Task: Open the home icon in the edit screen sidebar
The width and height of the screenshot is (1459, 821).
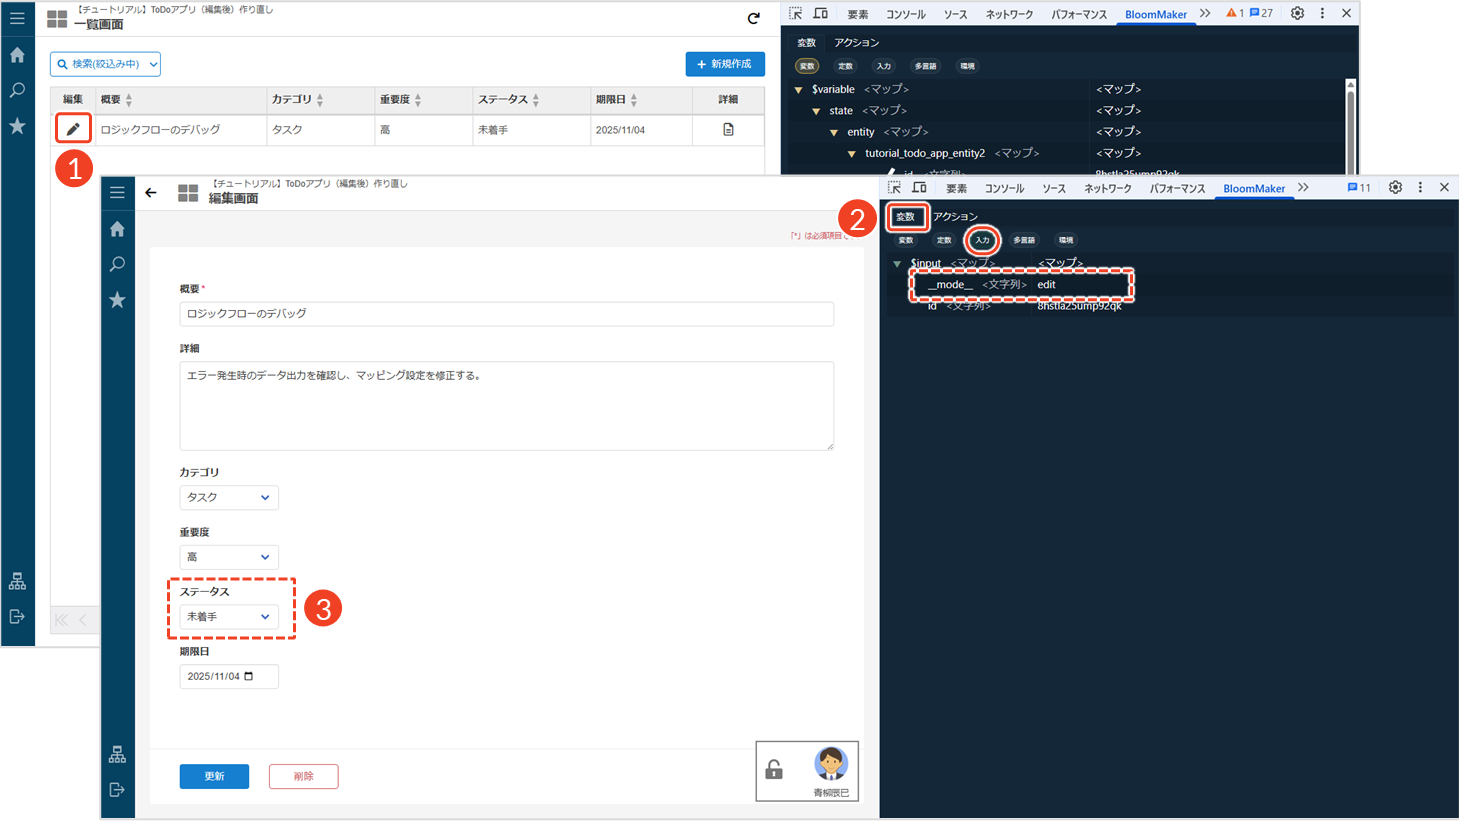Action: coord(117,229)
